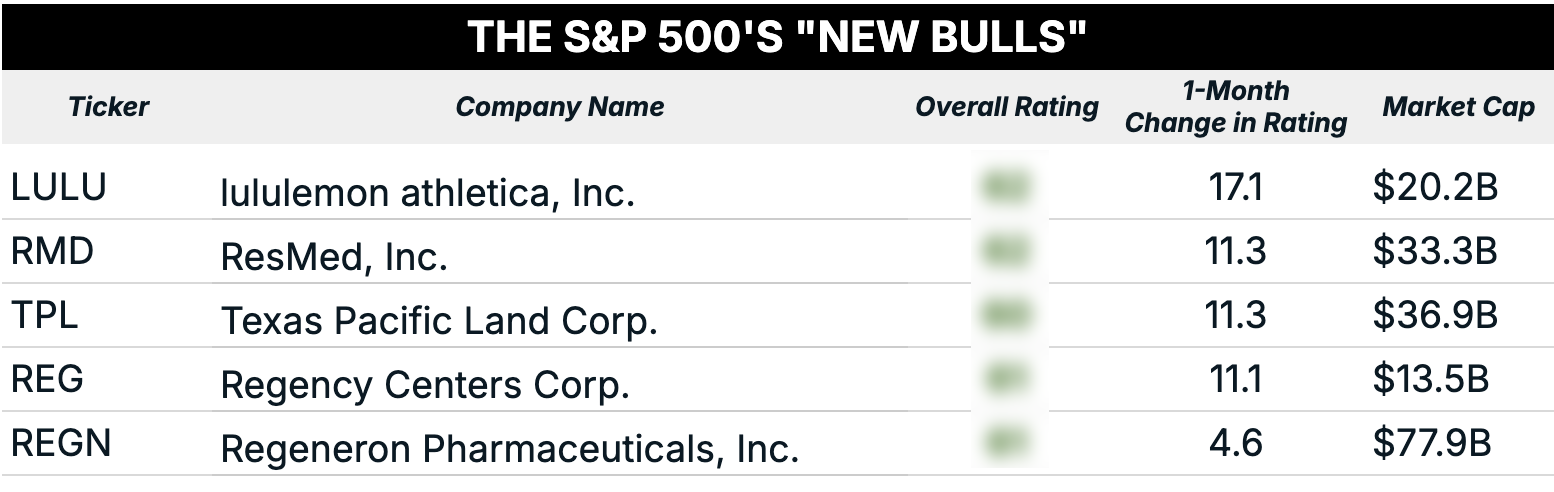Select the blurred rating badge for REGN
The image size is (1554, 492).
coord(1006,443)
